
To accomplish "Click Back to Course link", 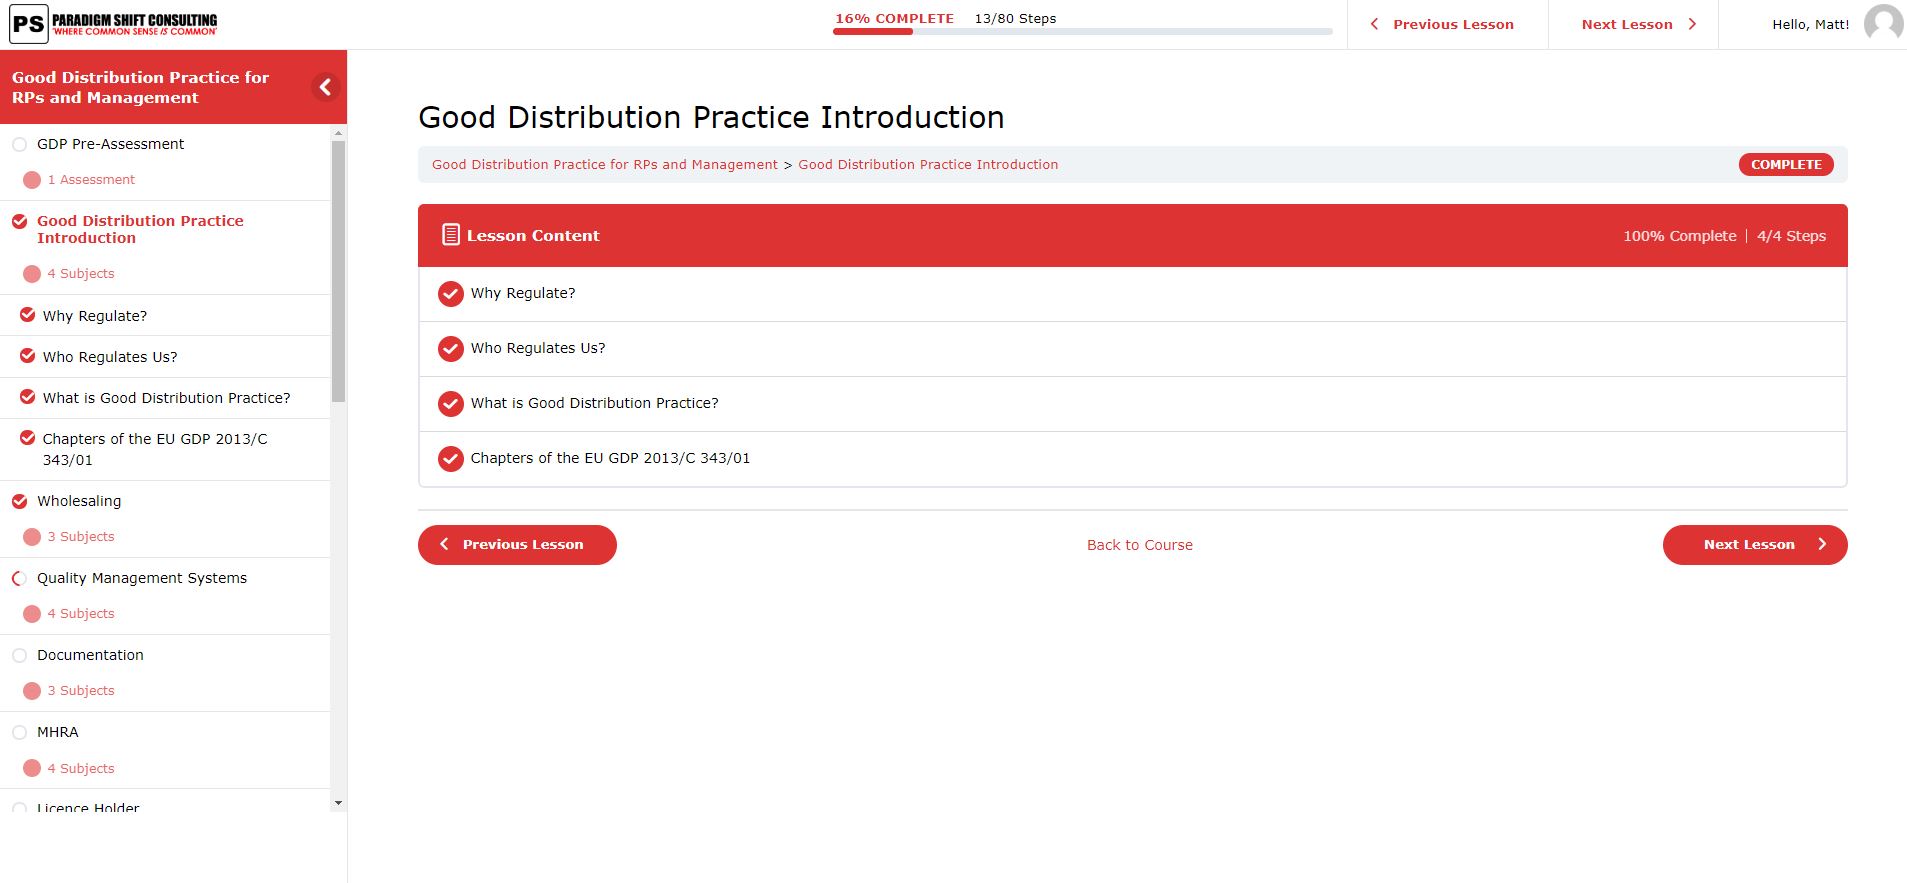I will 1140,545.
